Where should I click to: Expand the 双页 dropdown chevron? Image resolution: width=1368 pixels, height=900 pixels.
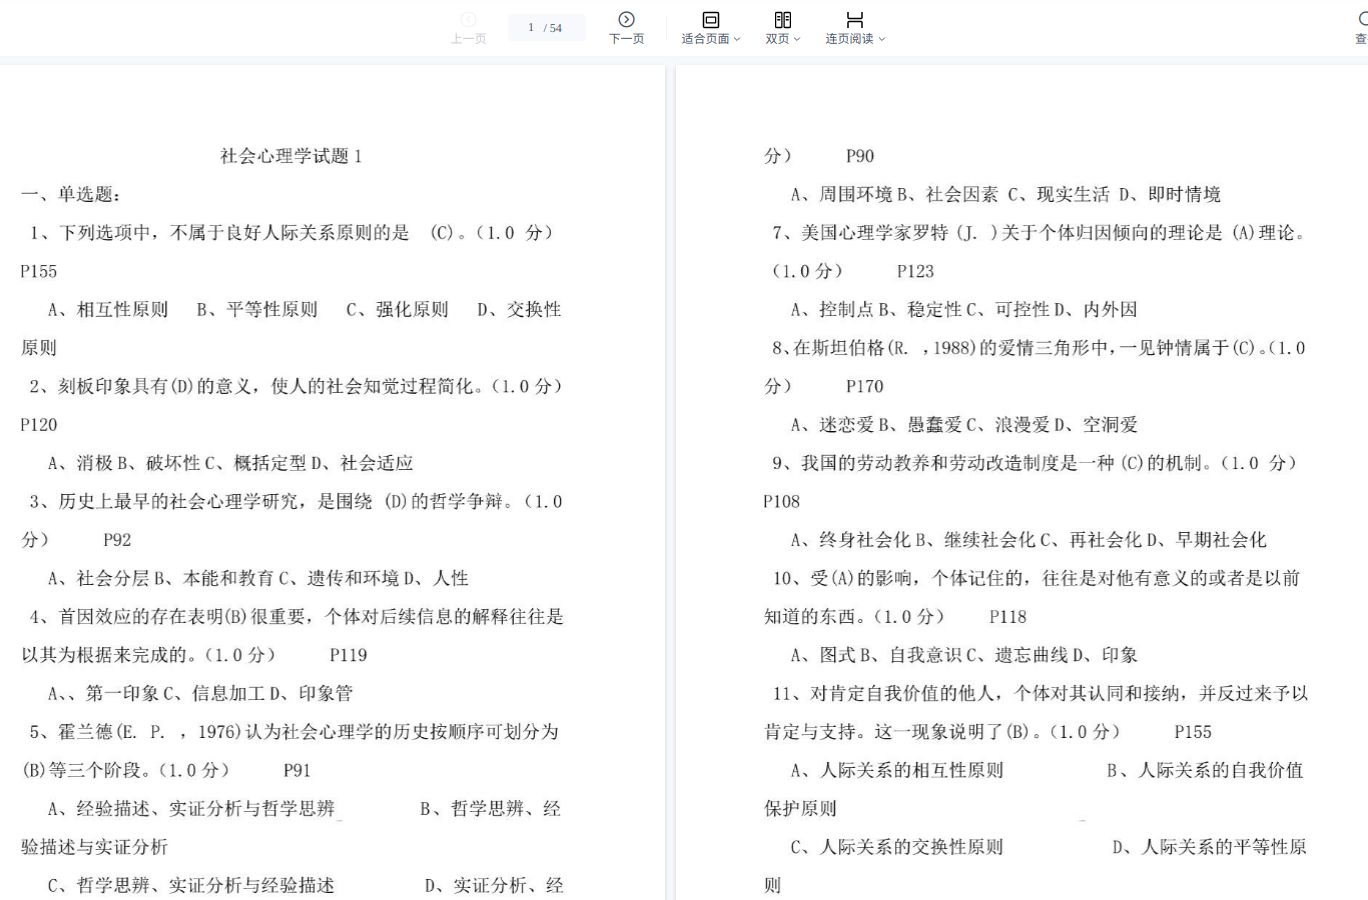click(x=797, y=39)
